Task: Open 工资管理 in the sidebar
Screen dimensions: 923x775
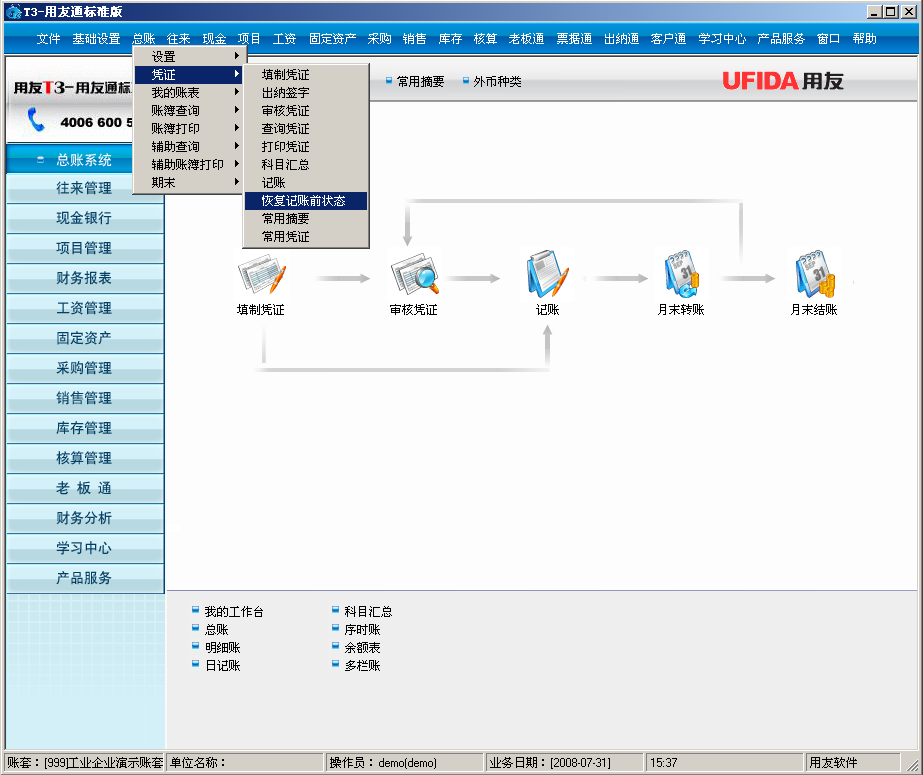Action: (85, 308)
